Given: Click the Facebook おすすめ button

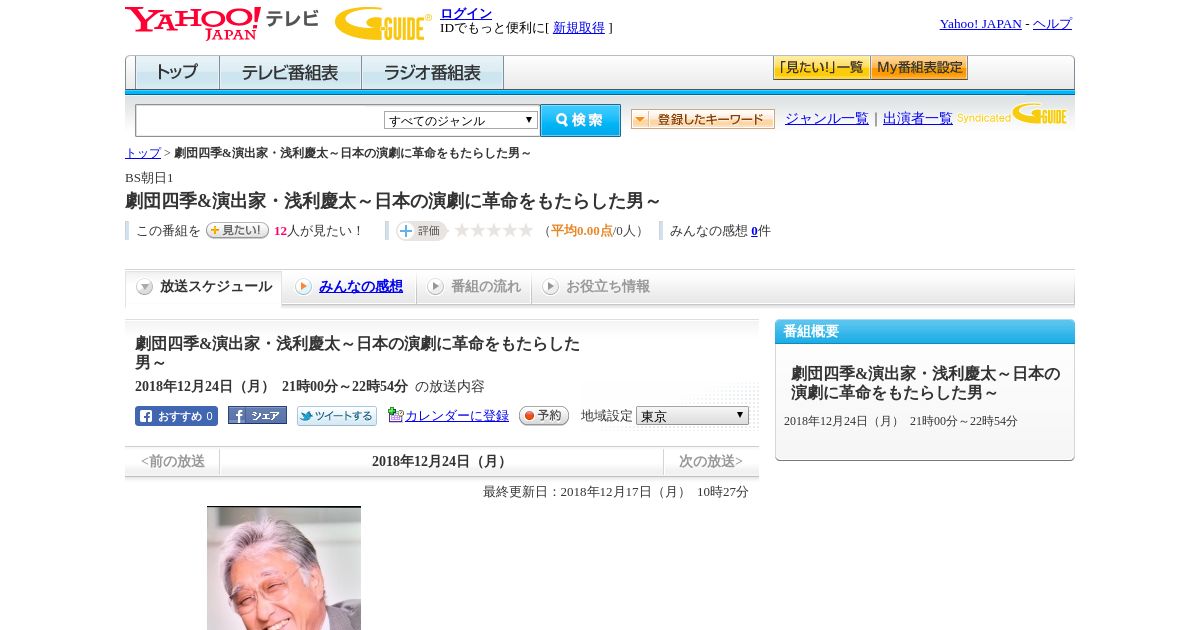Looking at the screenshot, I should [x=176, y=416].
